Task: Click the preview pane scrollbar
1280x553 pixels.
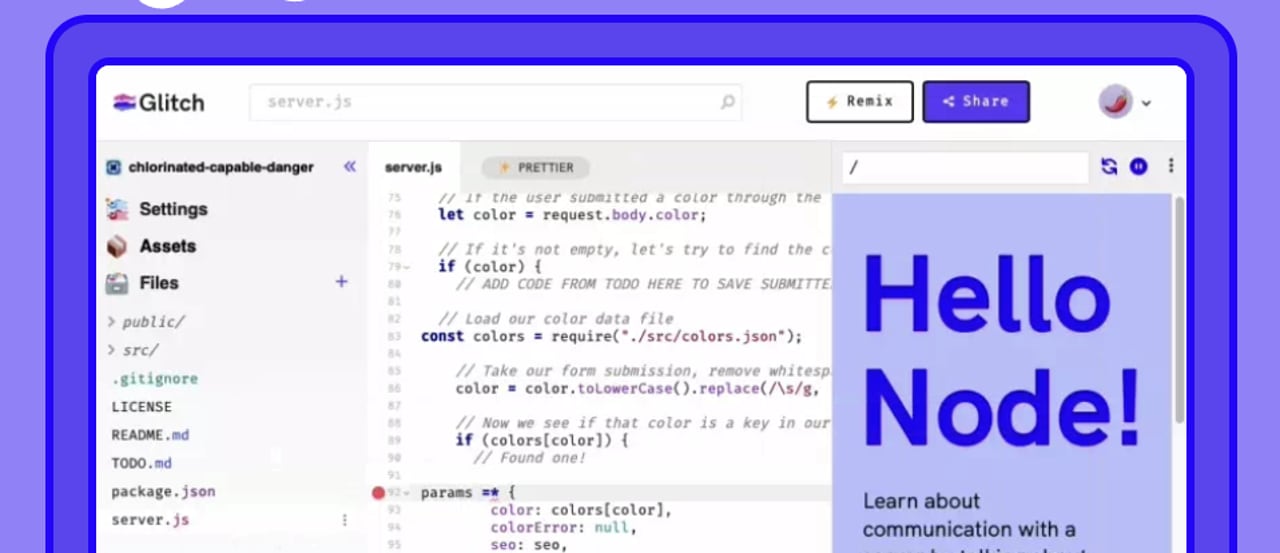Action: click(1179, 308)
